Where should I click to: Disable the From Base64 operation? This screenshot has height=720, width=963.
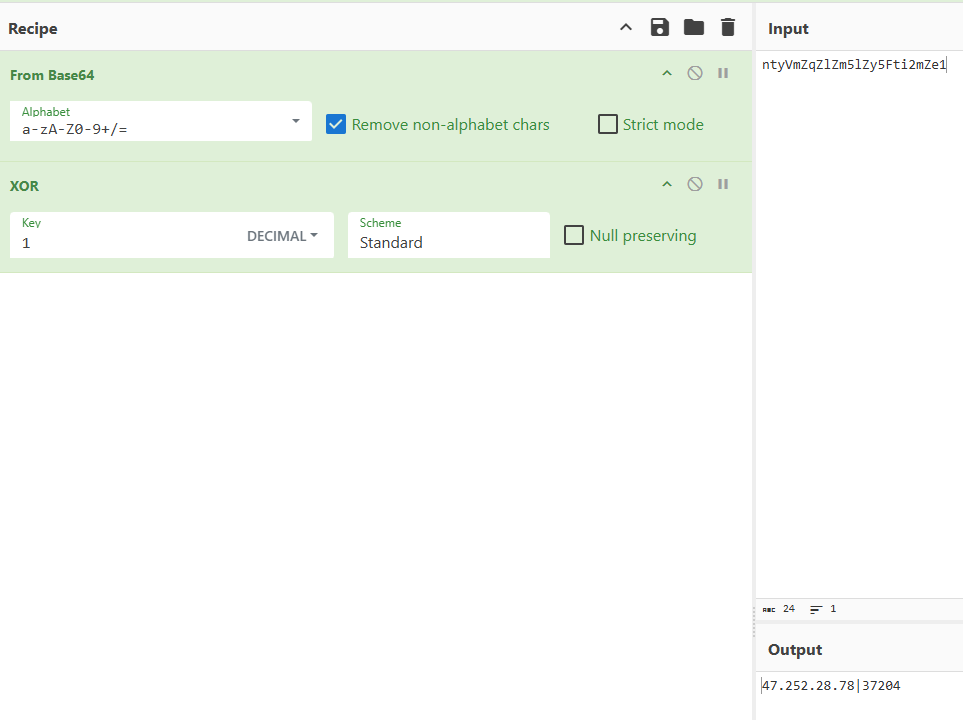pos(695,73)
